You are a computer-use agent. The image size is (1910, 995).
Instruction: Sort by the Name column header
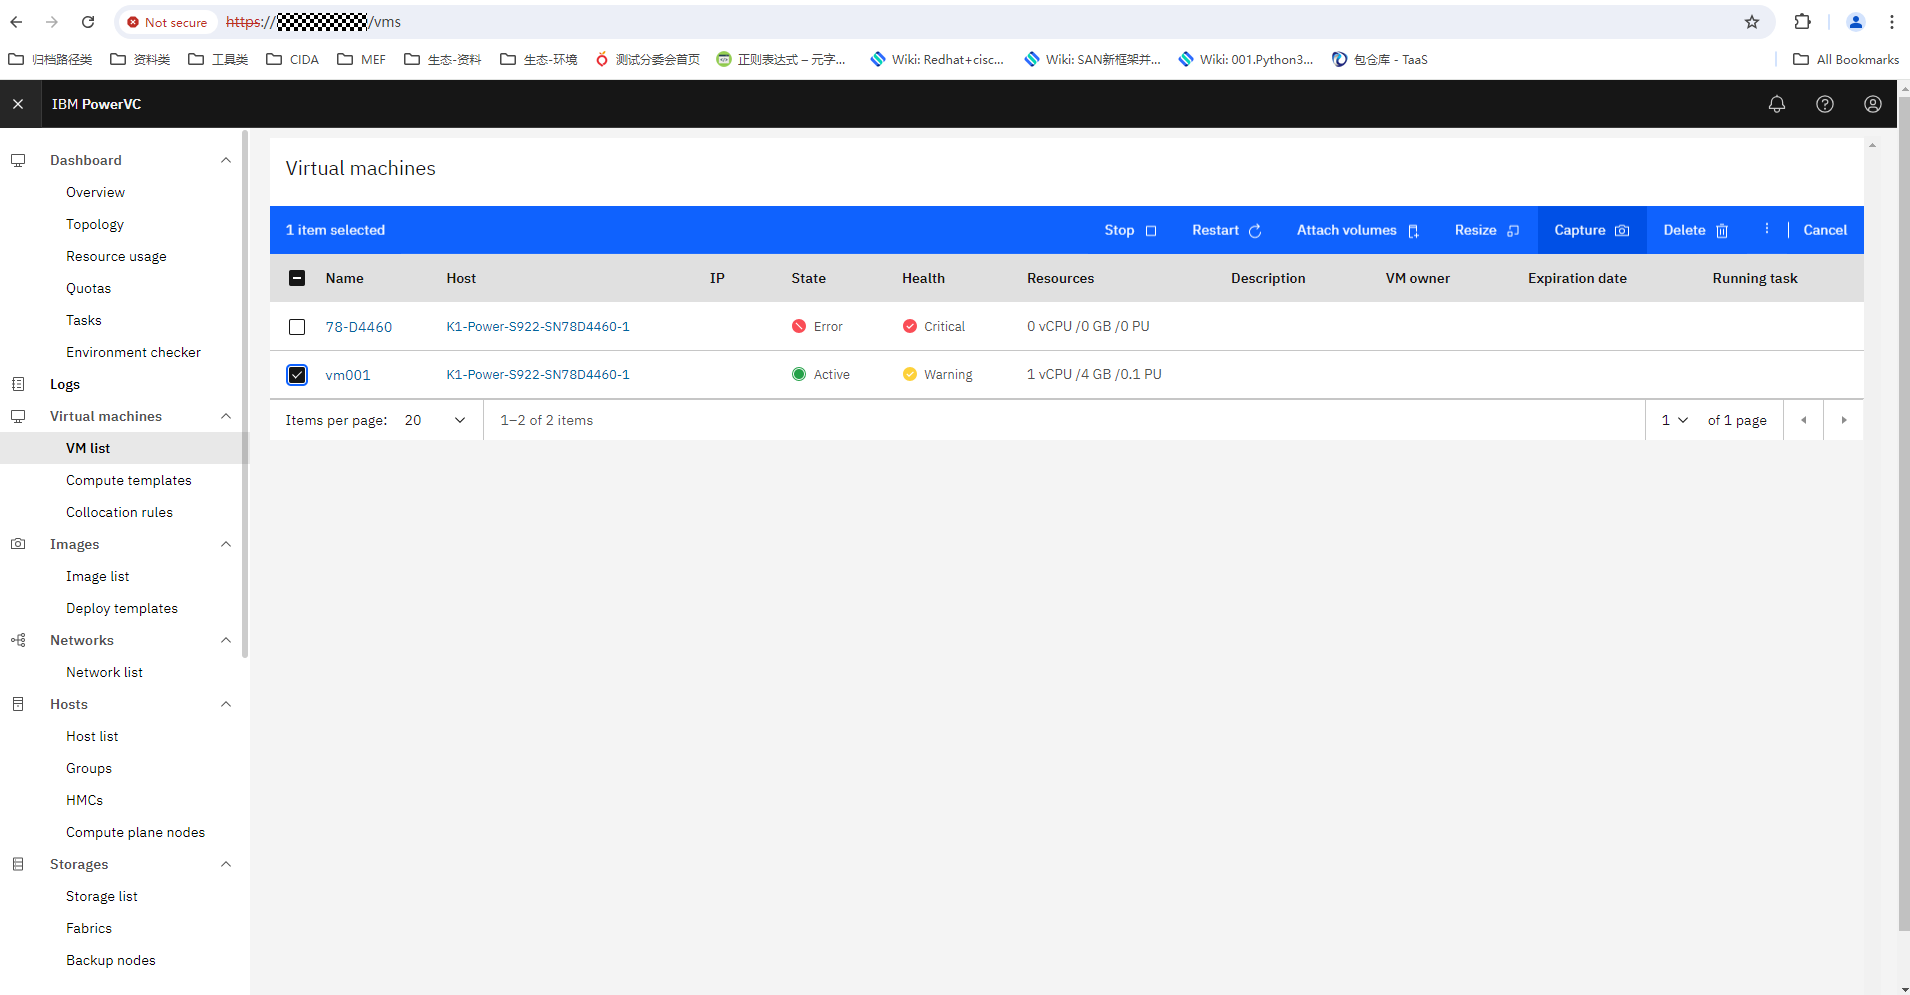click(x=344, y=278)
